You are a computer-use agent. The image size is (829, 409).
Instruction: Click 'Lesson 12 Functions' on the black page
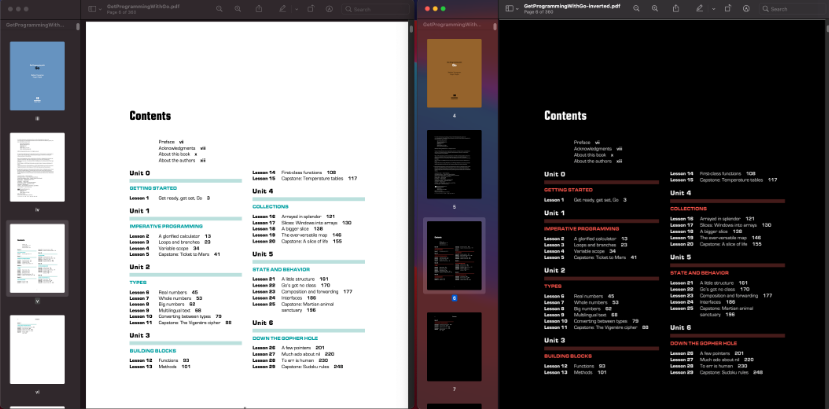(575, 366)
